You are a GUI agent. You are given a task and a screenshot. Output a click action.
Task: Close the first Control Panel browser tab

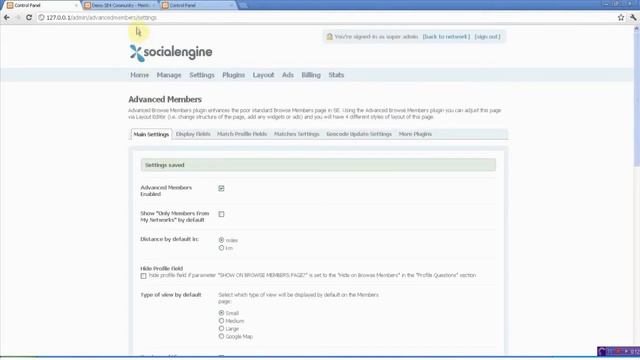point(76,5)
